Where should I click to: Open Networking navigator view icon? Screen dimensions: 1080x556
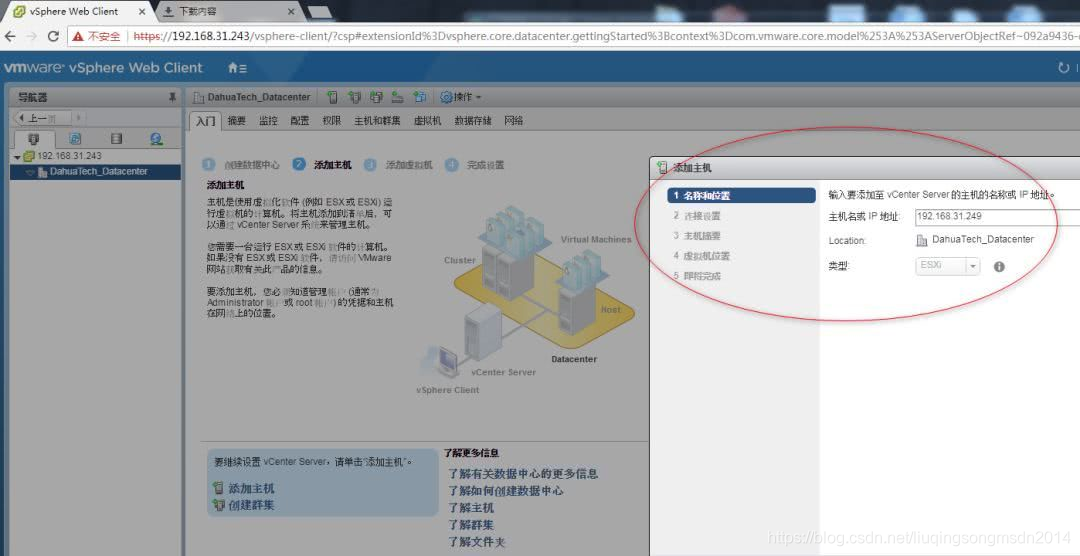[156, 138]
